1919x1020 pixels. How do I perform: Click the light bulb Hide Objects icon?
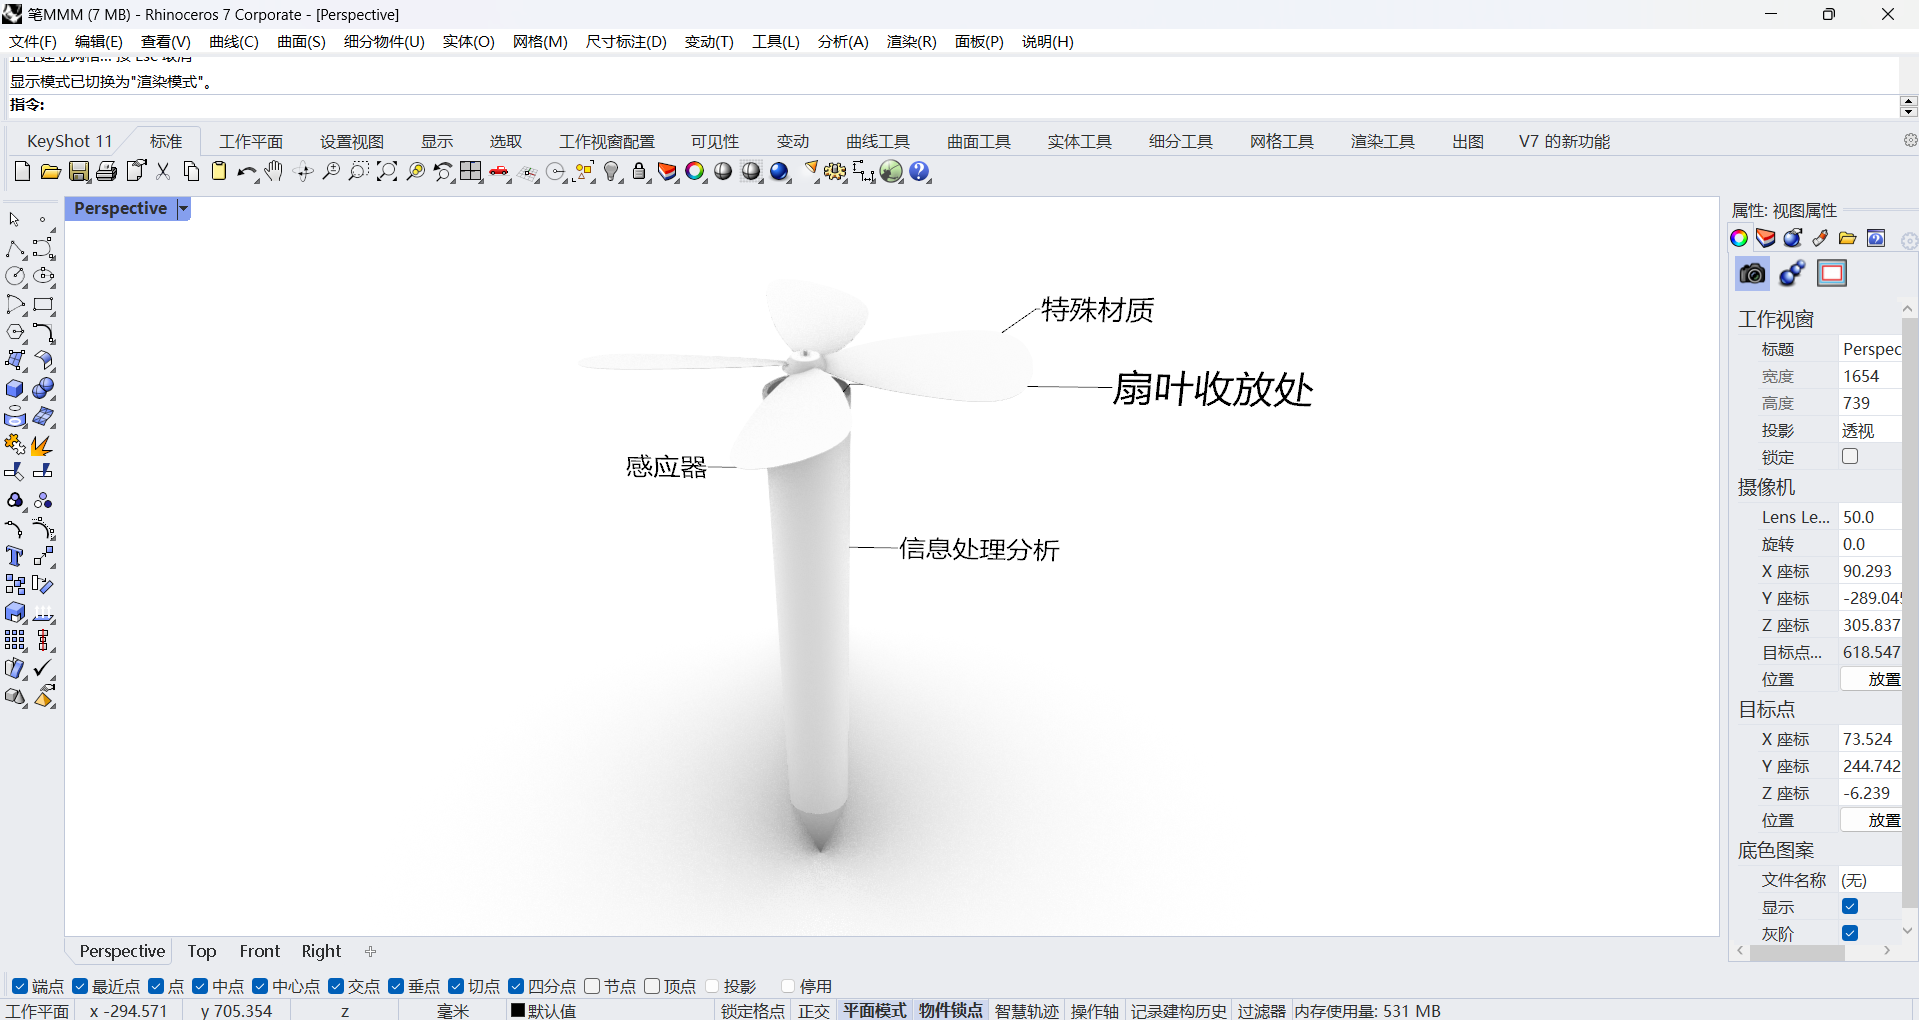(x=612, y=172)
